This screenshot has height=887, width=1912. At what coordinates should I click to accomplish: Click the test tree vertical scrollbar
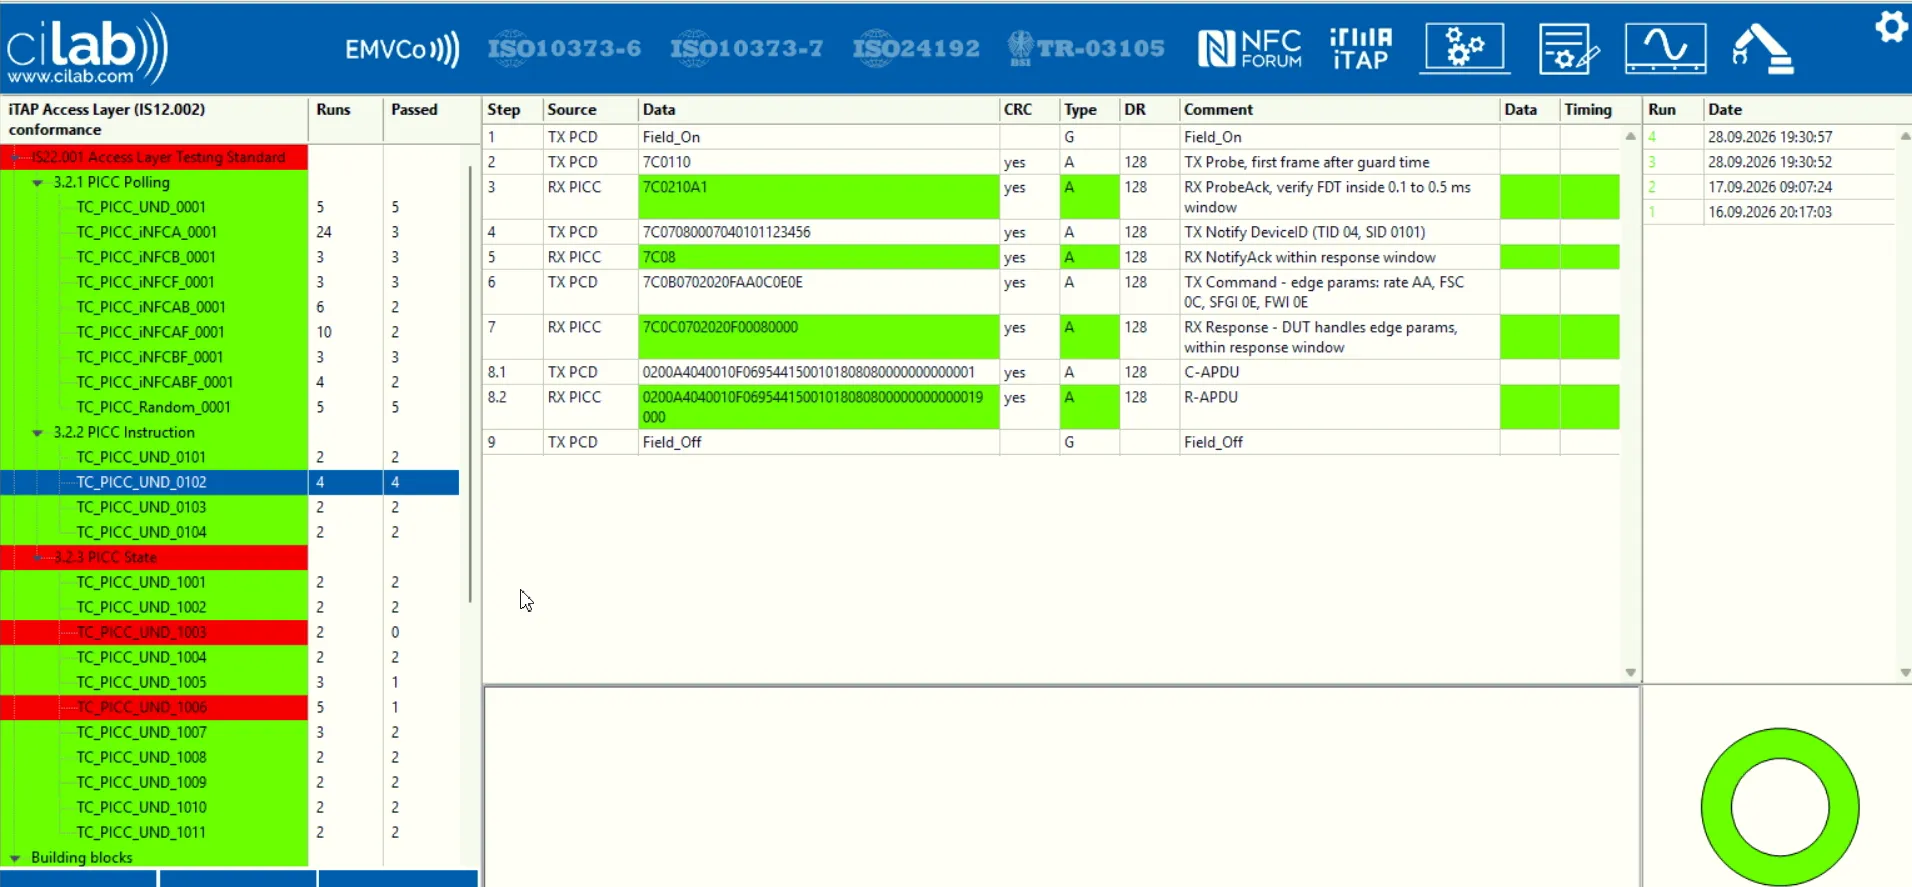pyautogui.click(x=469, y=383)
